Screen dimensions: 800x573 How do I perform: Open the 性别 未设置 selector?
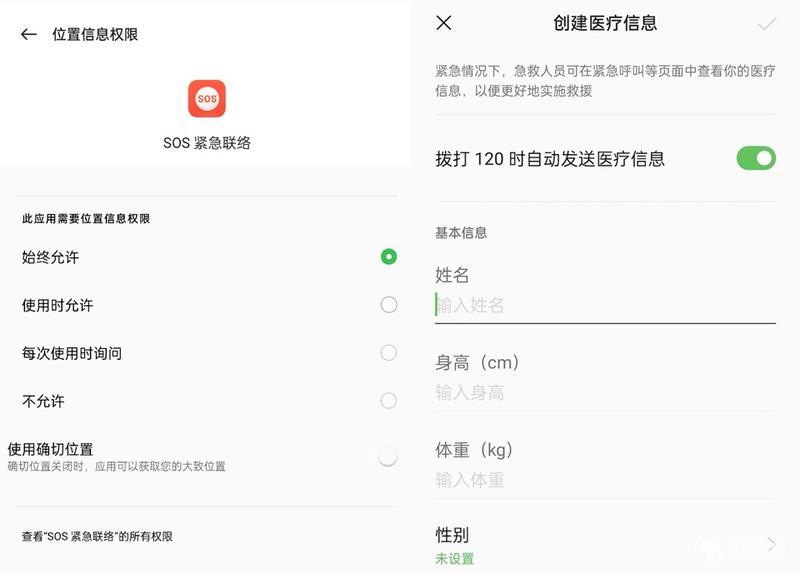605,545
